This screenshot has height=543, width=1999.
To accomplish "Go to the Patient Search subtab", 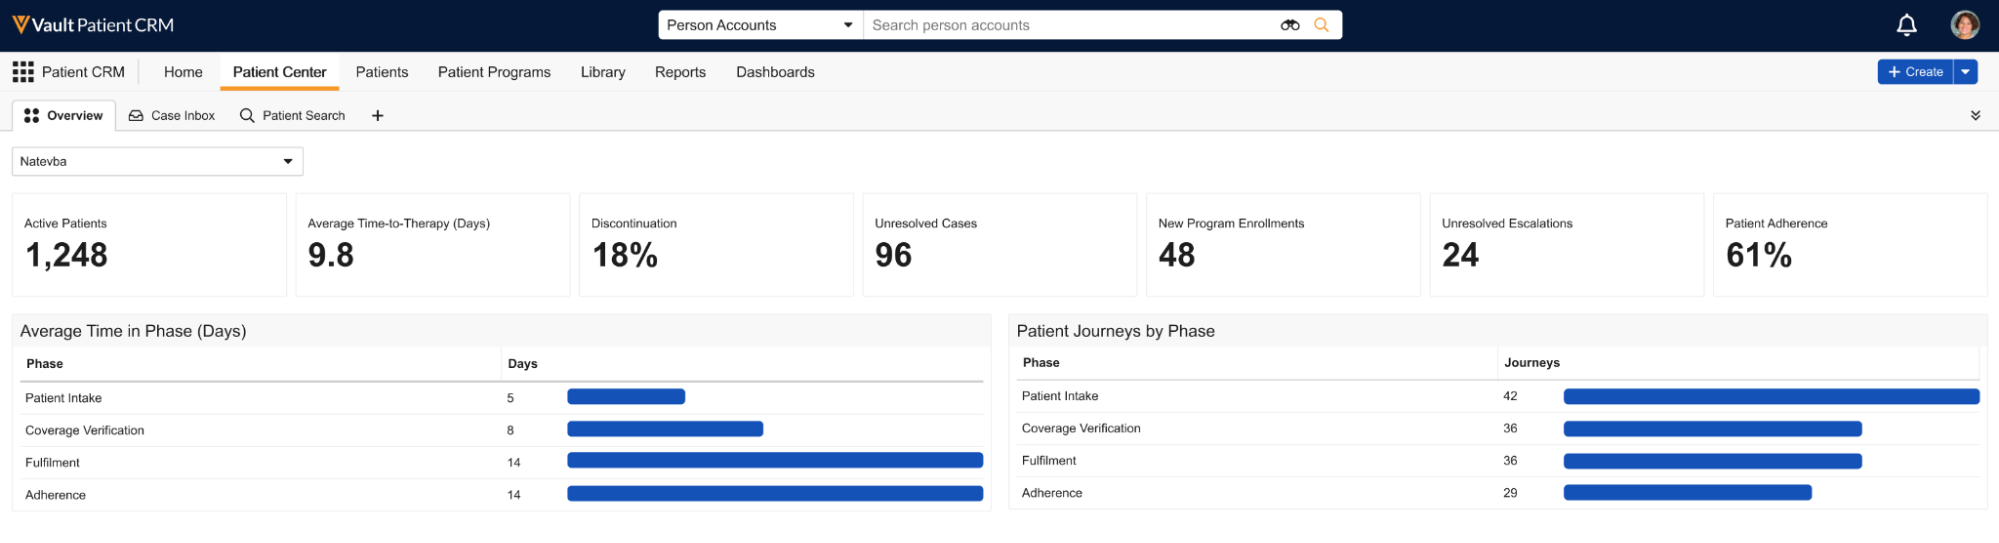I will [293, 116].
